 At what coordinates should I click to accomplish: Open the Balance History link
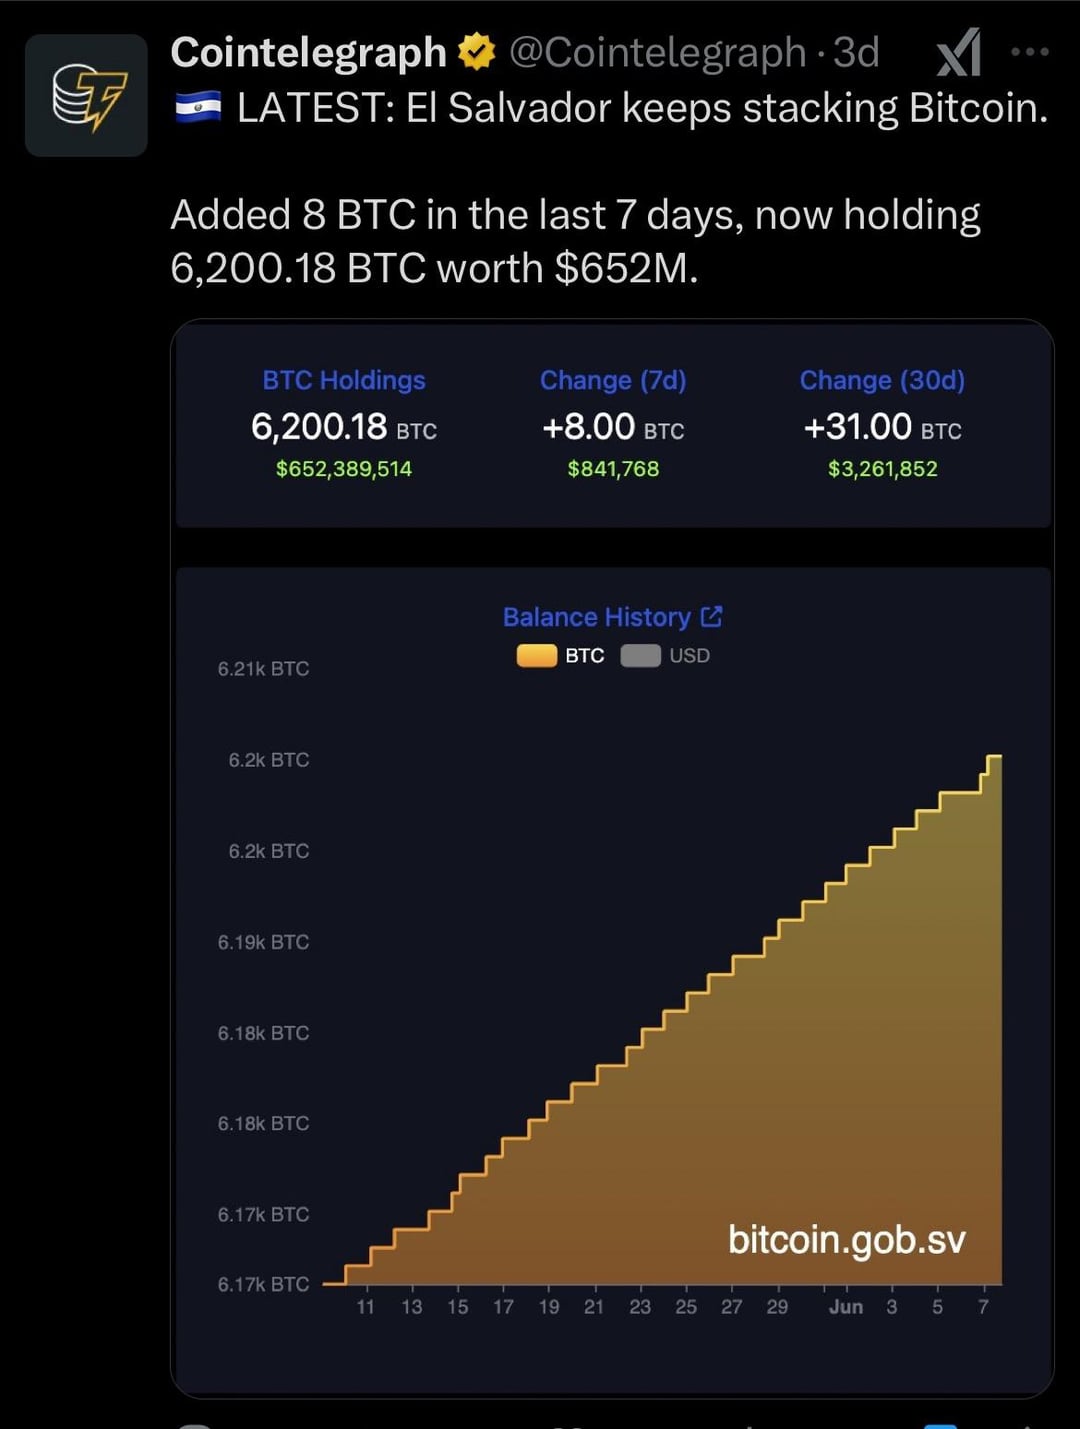point(597,617)
